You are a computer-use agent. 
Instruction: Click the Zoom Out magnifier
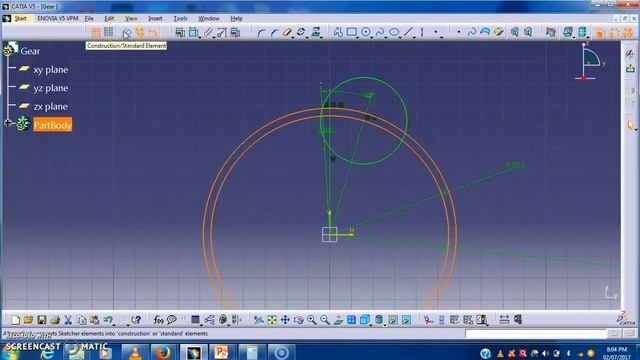click(324, 320)
